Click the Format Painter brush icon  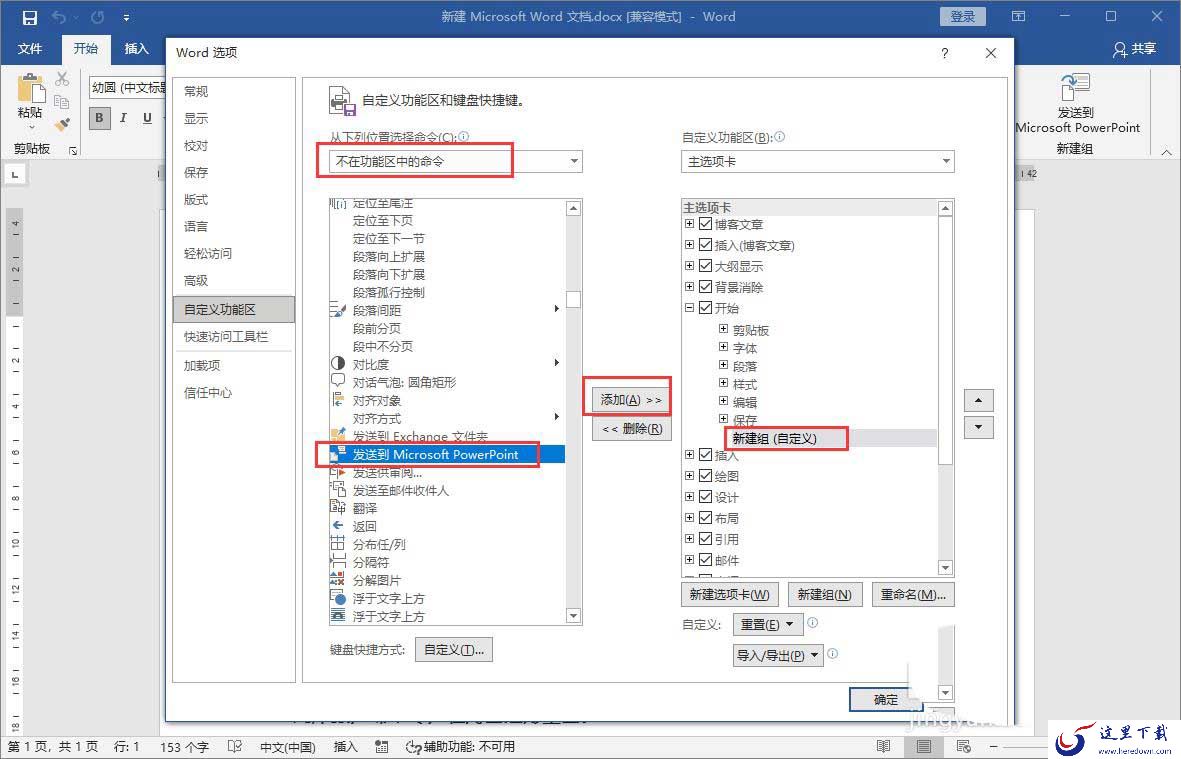[63, 123]
